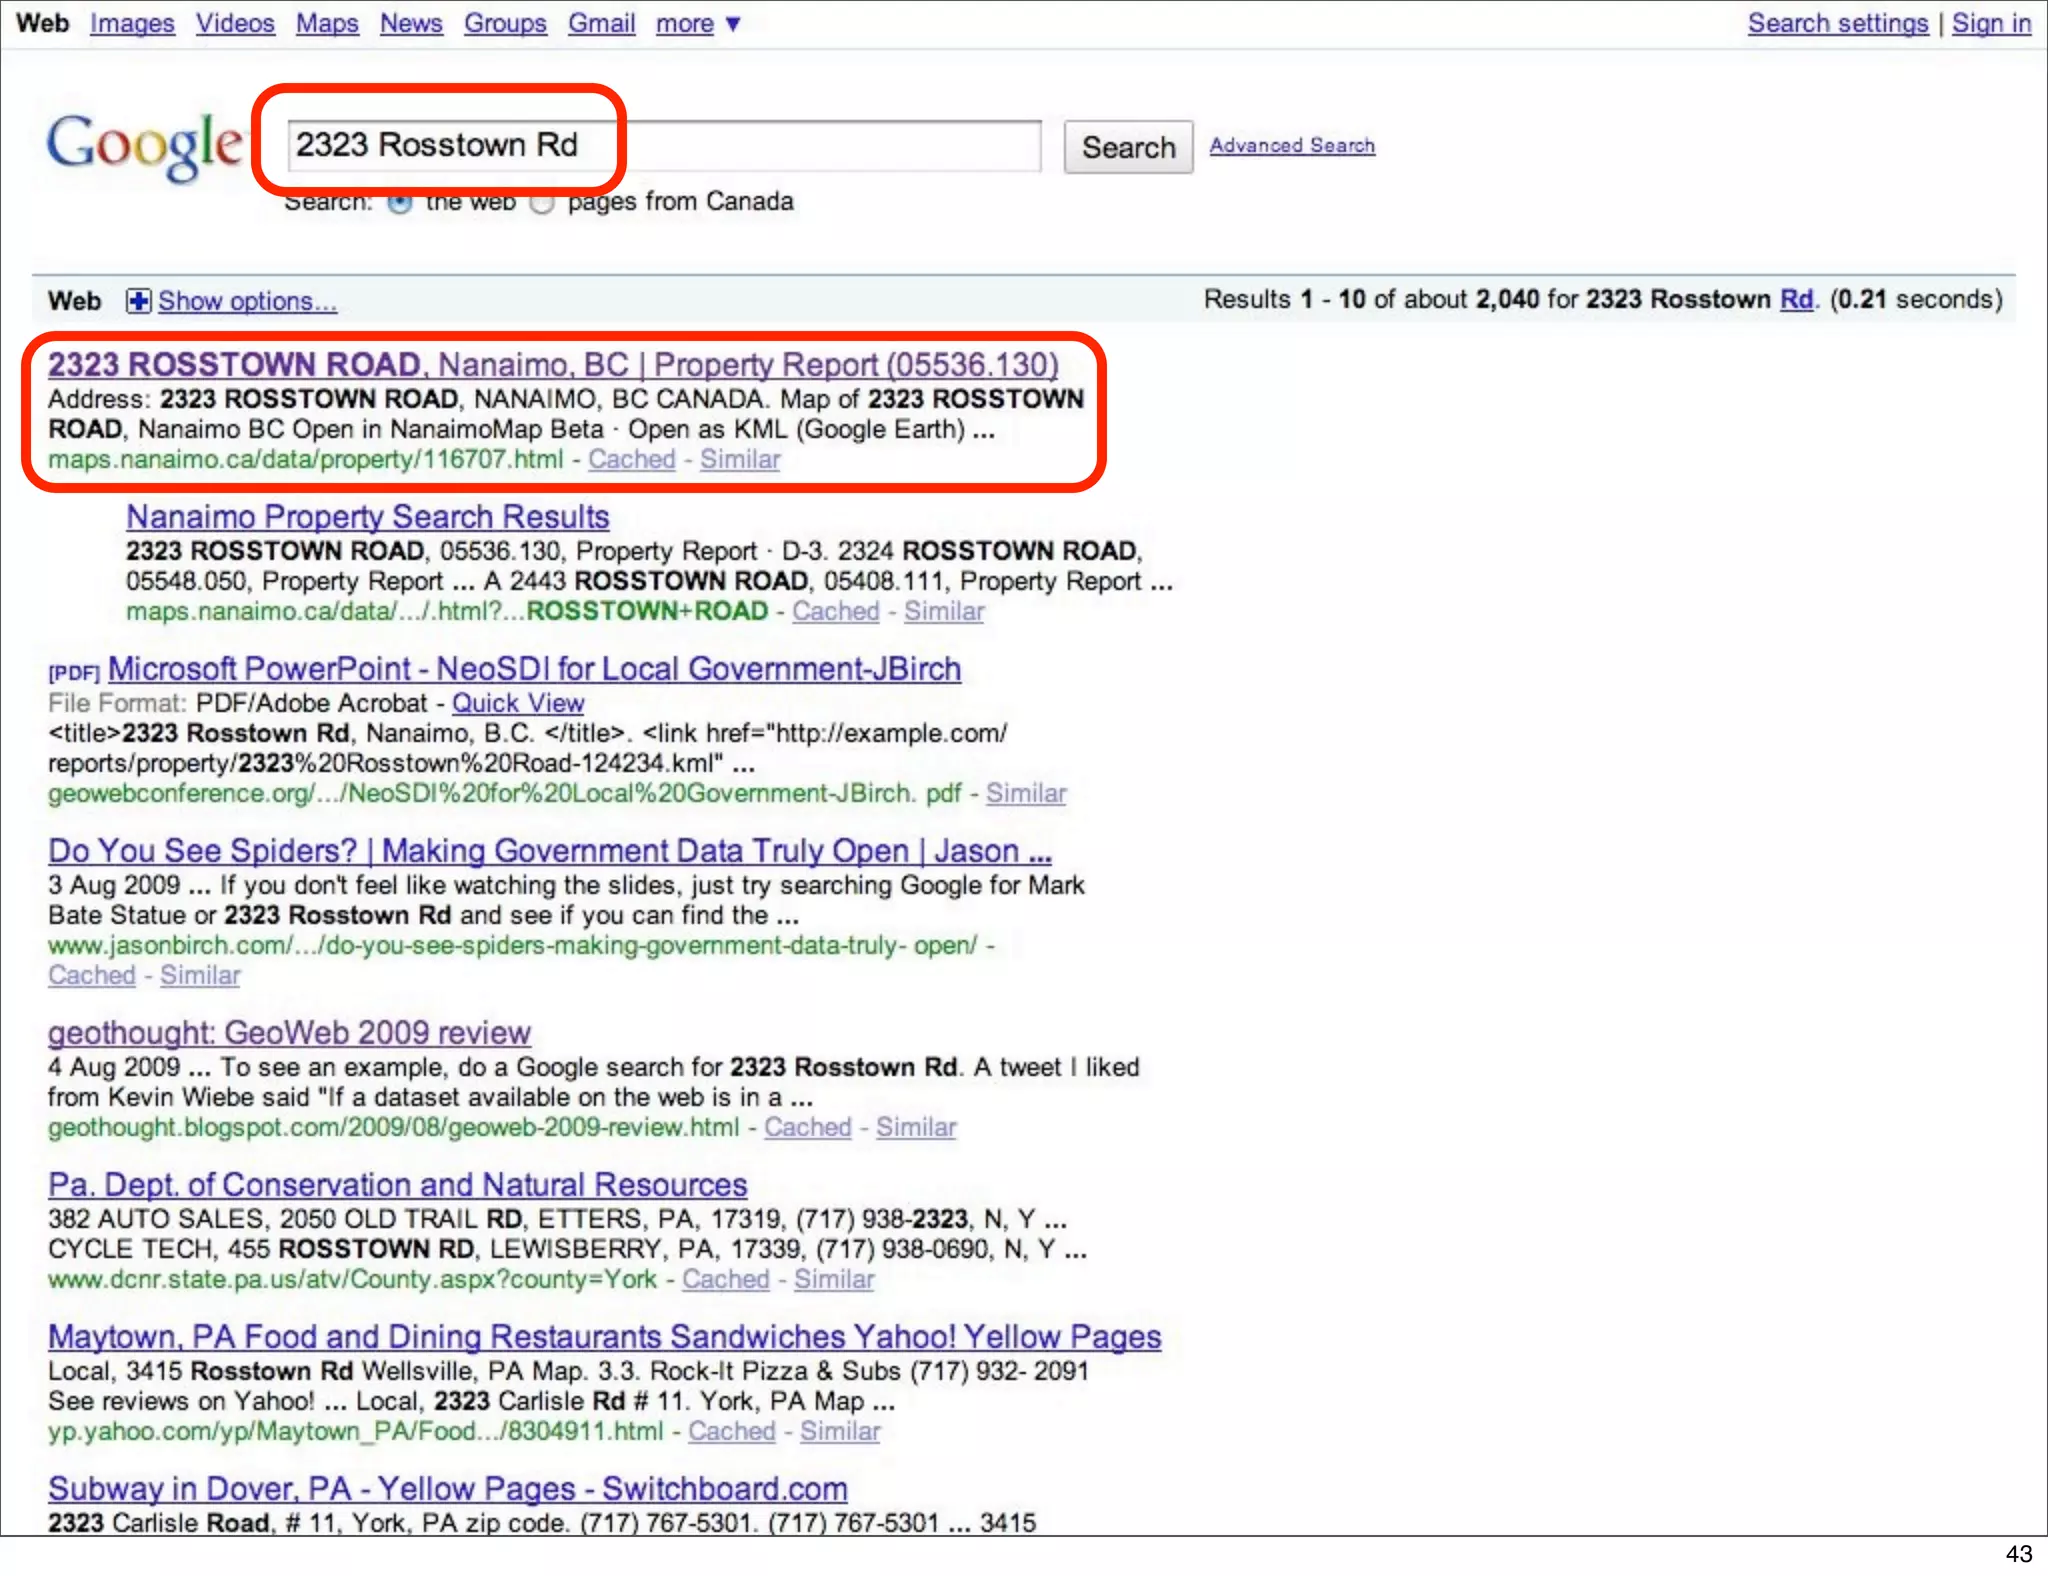Open Cached version of first result
The image size is (2048, 1576).
(631, 460)
